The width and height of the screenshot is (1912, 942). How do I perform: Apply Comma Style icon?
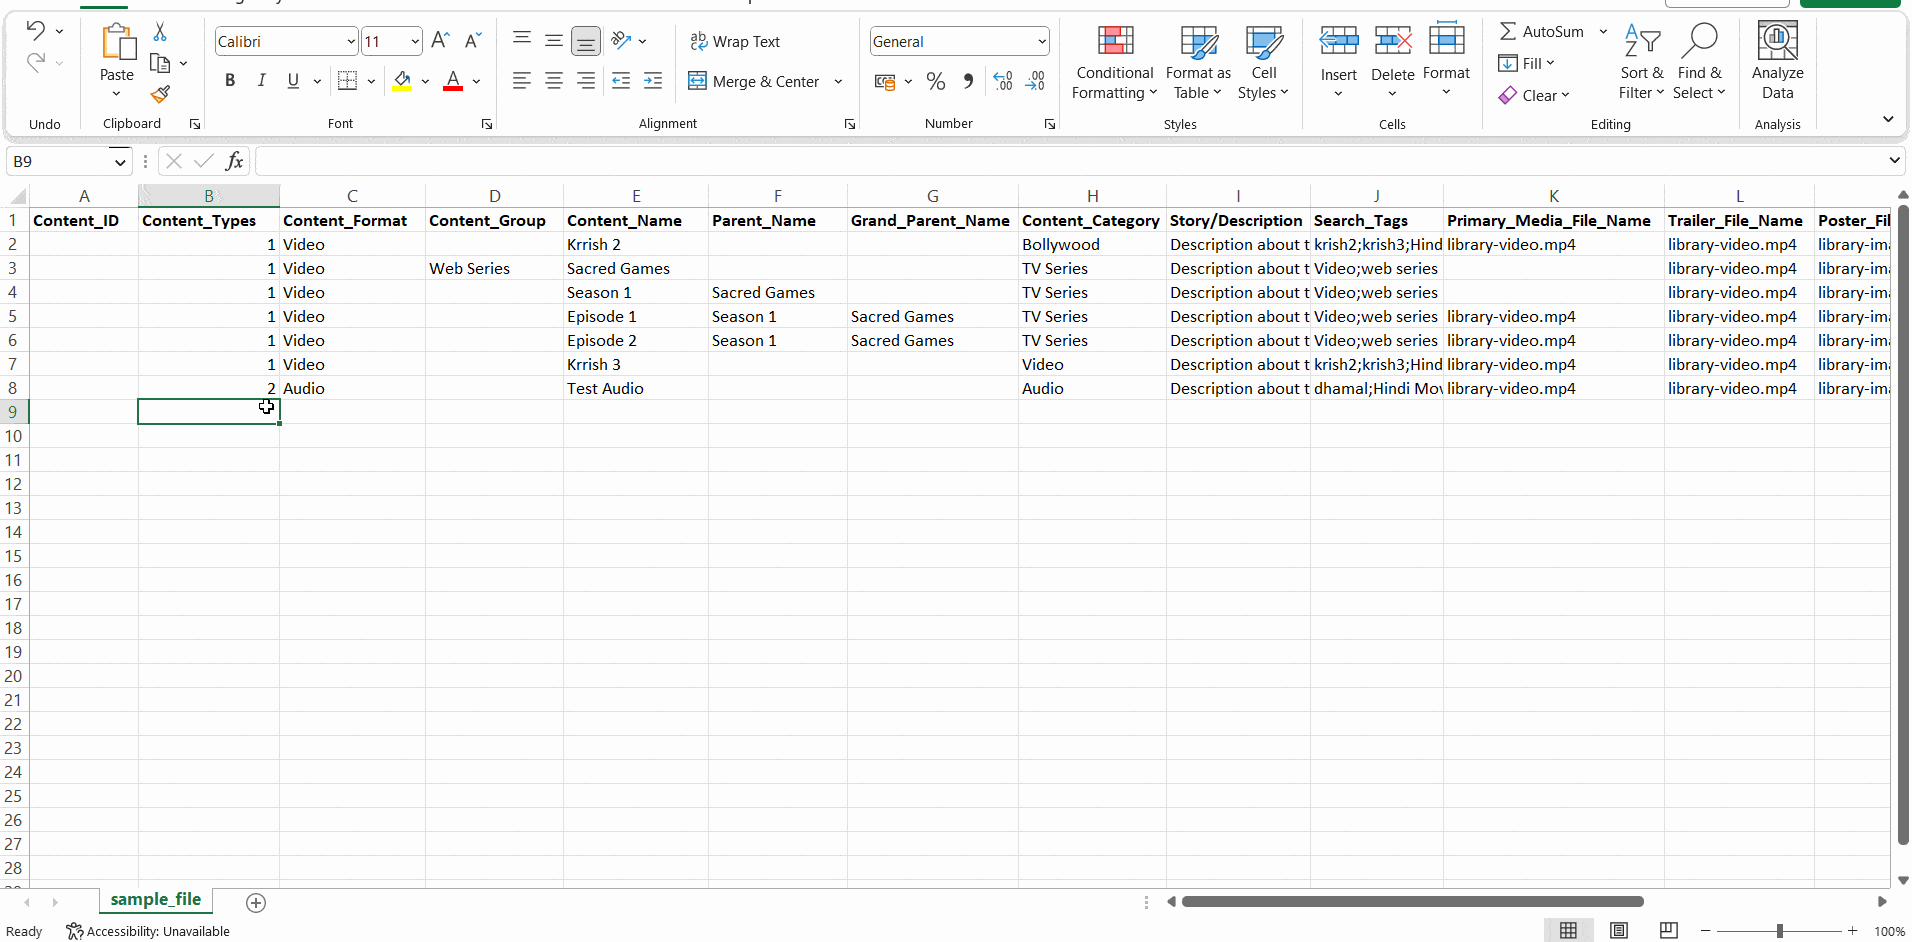click(x=968, y=81)
